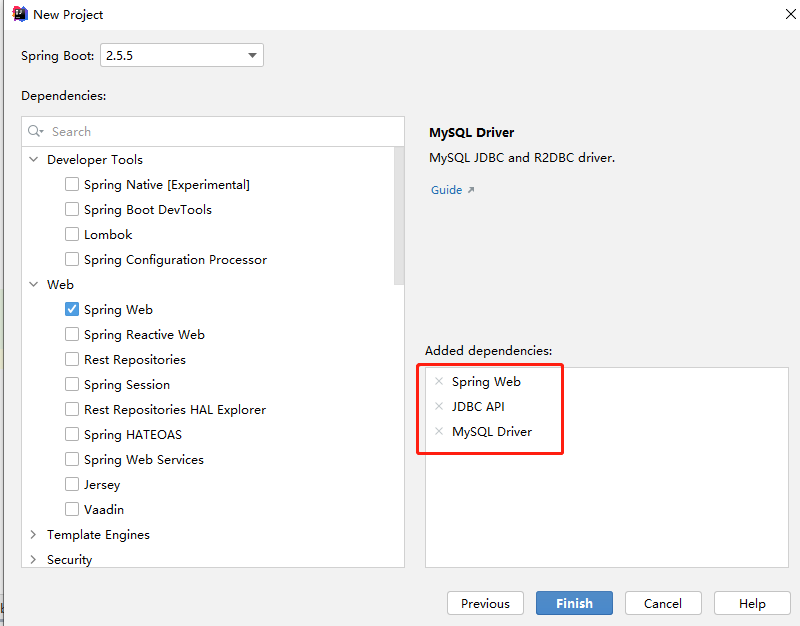Select JDBC API in added dependencies
Screen dimensions: 800x626
click(478, 407)
